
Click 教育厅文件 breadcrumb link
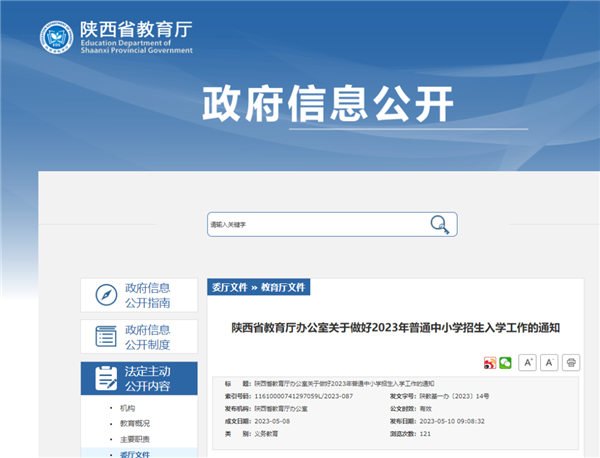coord(284,287)
